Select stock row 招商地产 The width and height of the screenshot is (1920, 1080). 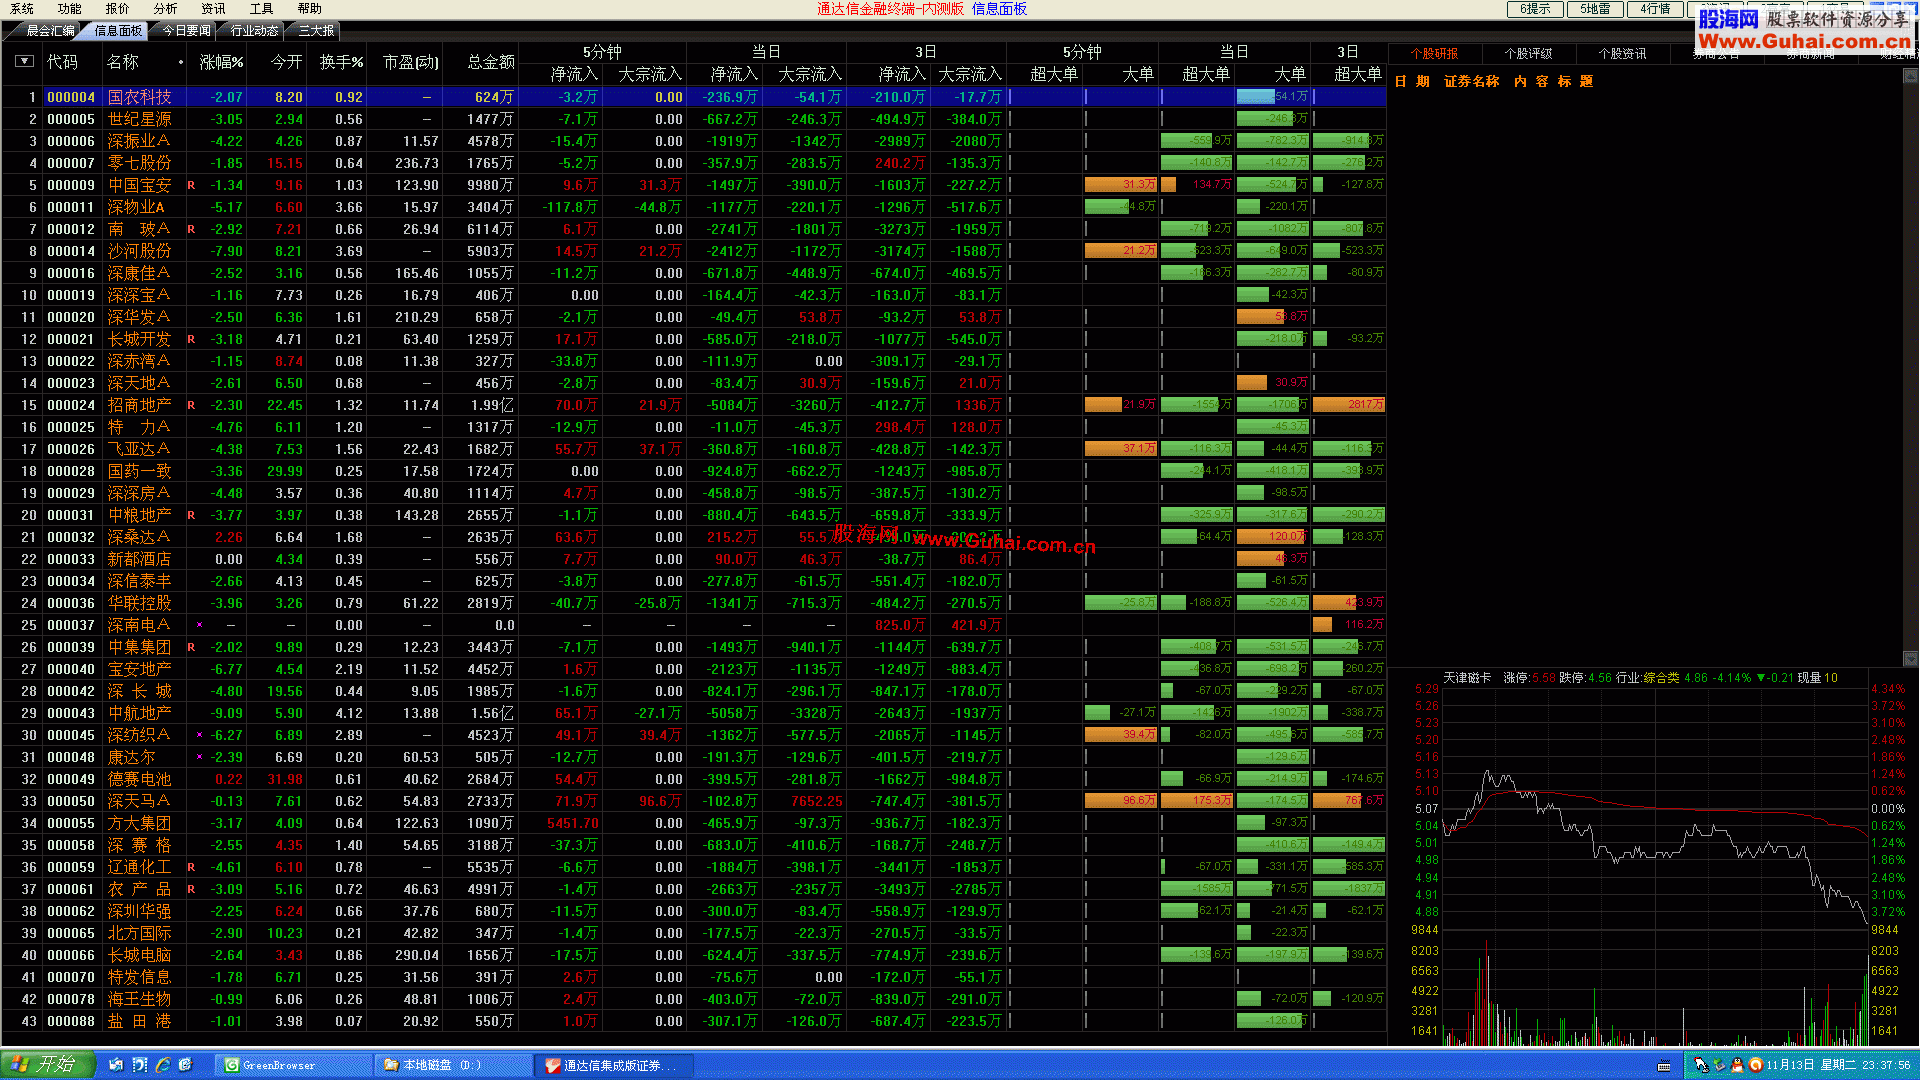pos(694,405)
